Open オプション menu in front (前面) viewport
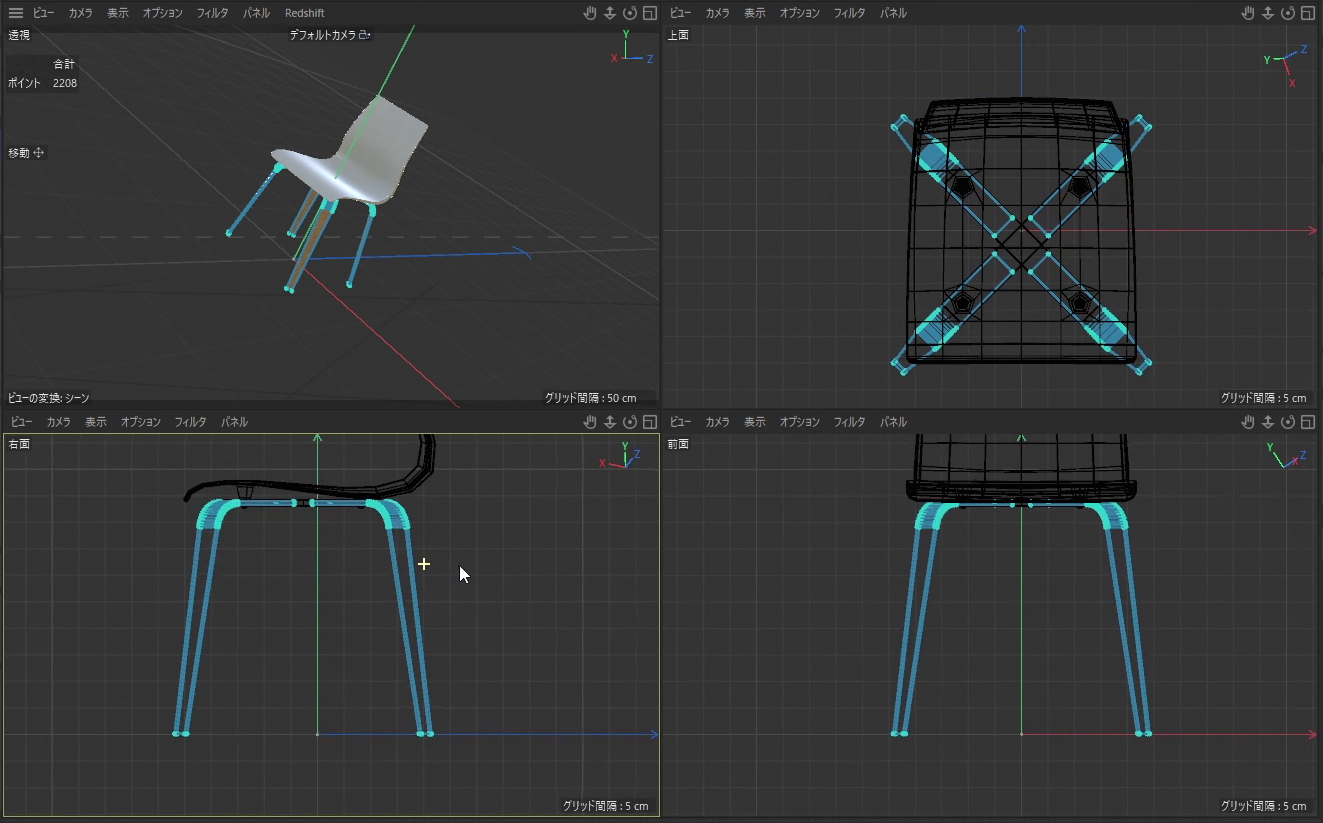The width and height of the screenshot is (1323, 823). pos(799,422)
